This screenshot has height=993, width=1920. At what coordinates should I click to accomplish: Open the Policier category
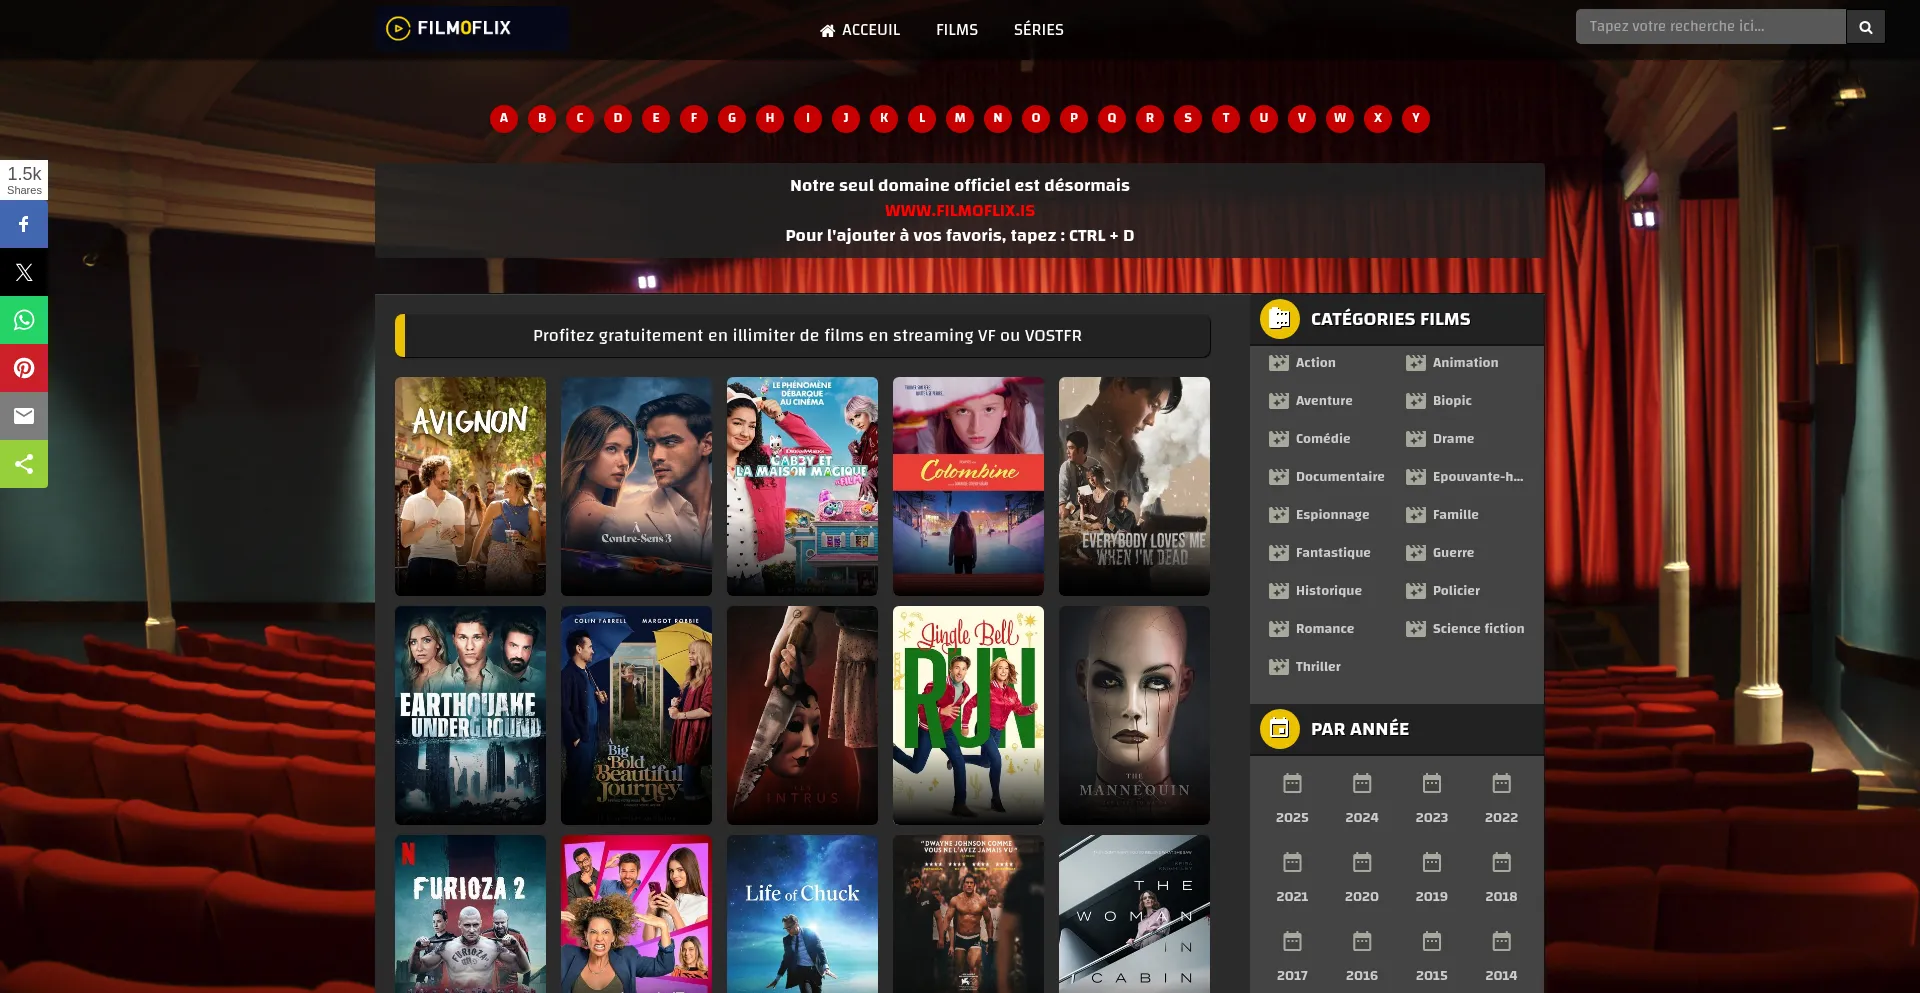[x=1456, y=591]
